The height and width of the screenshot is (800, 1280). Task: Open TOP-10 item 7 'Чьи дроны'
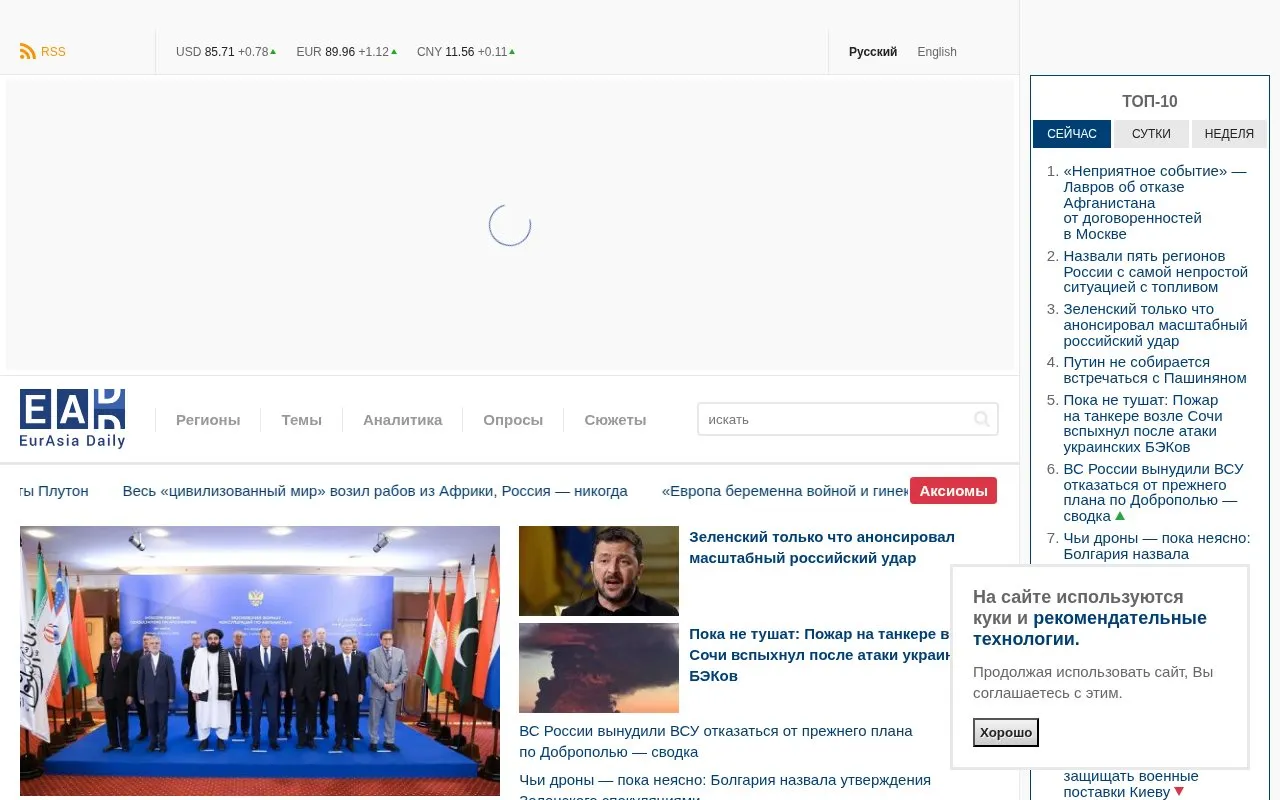click(1156, 545)
